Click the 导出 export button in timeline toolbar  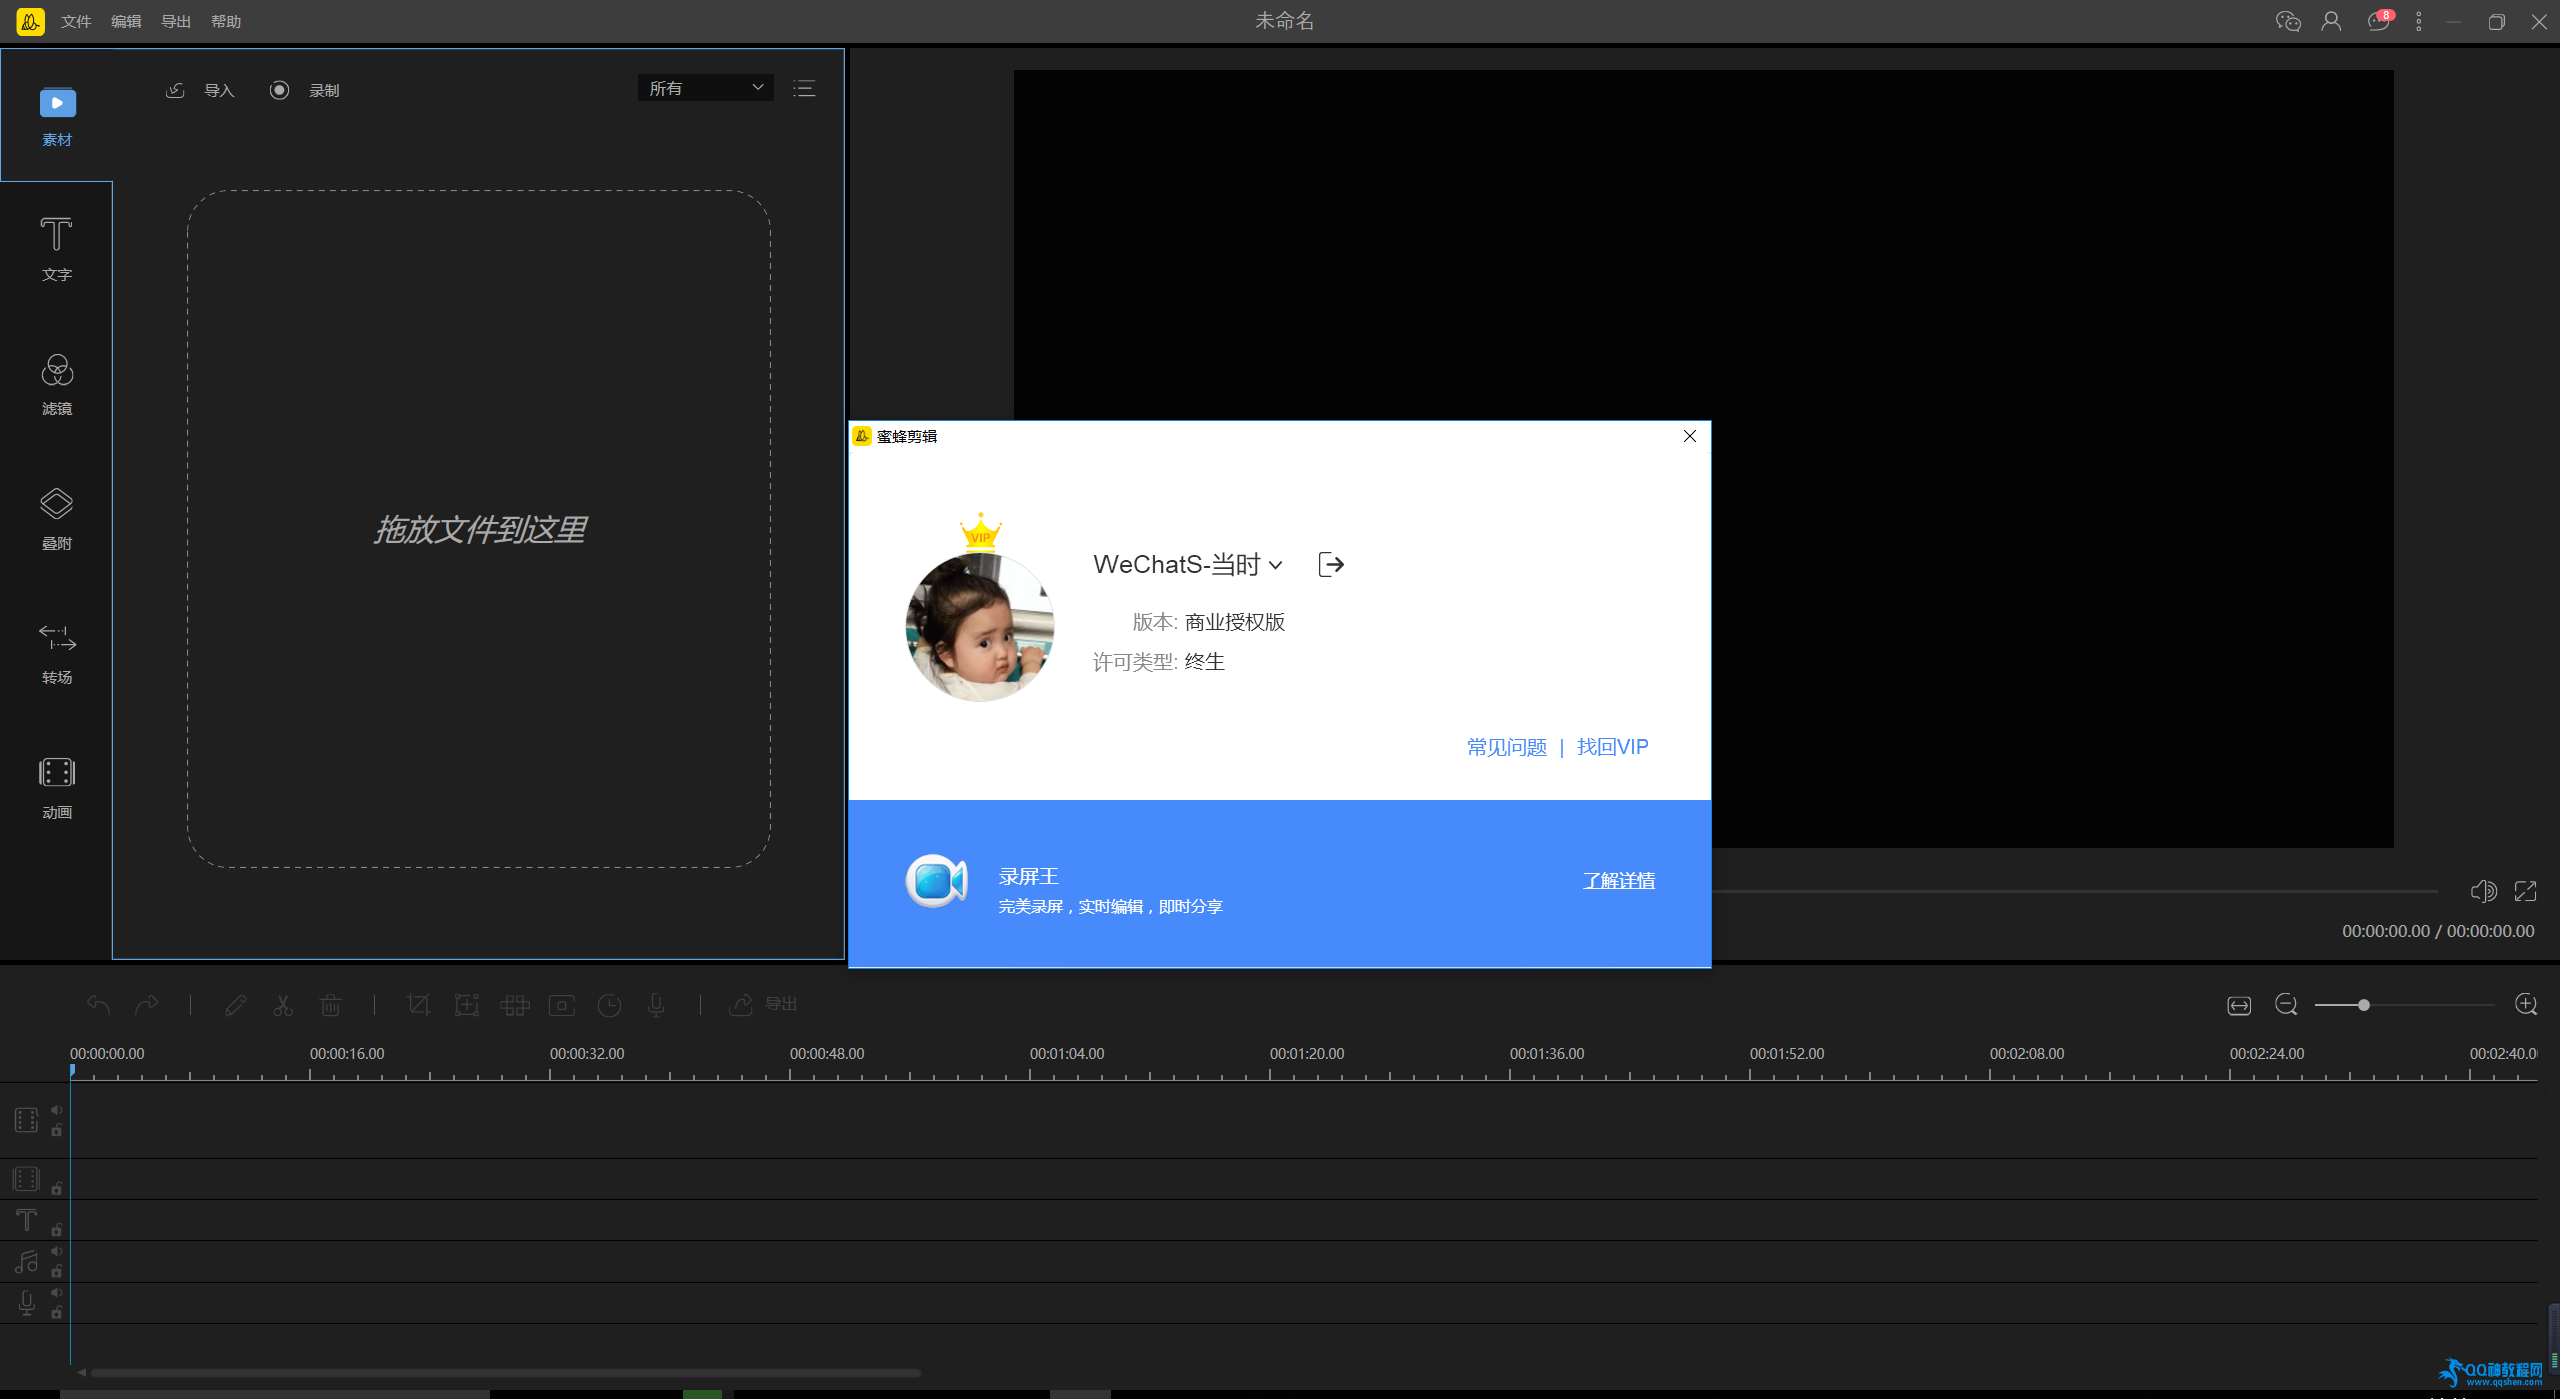[764, 1004]
